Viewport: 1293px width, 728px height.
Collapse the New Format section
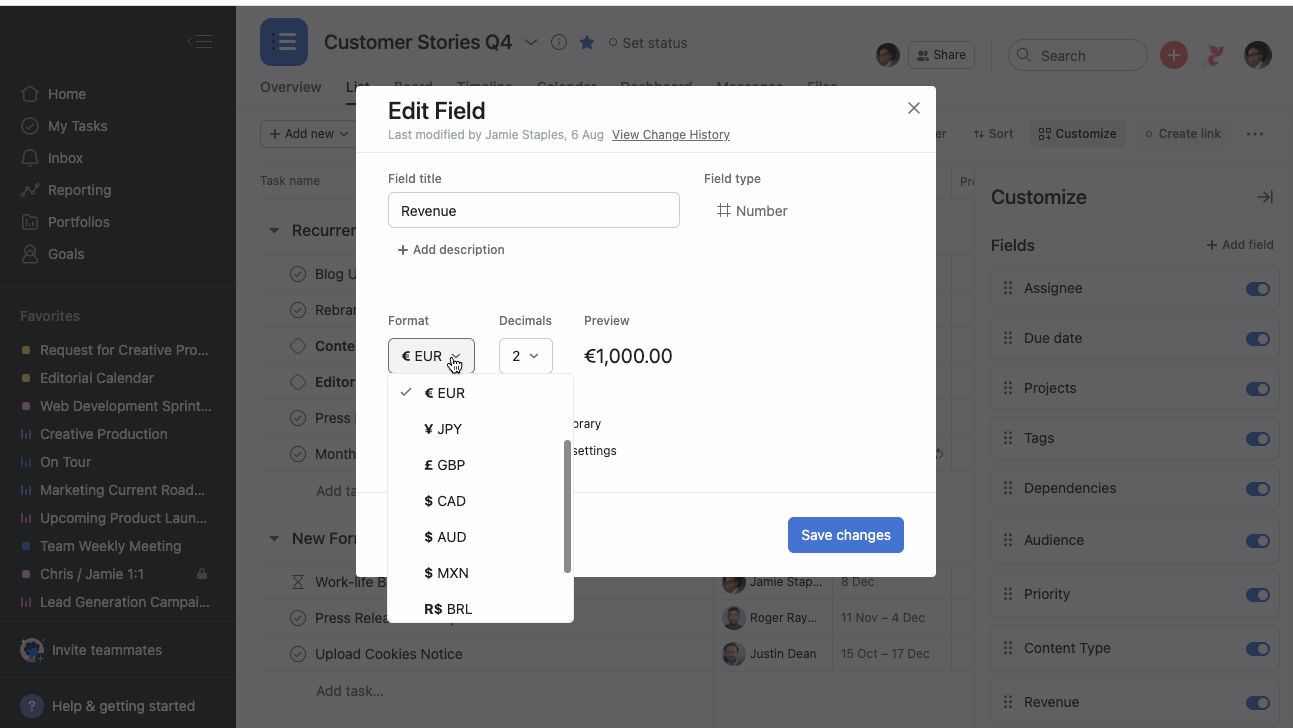click(274, 538)
